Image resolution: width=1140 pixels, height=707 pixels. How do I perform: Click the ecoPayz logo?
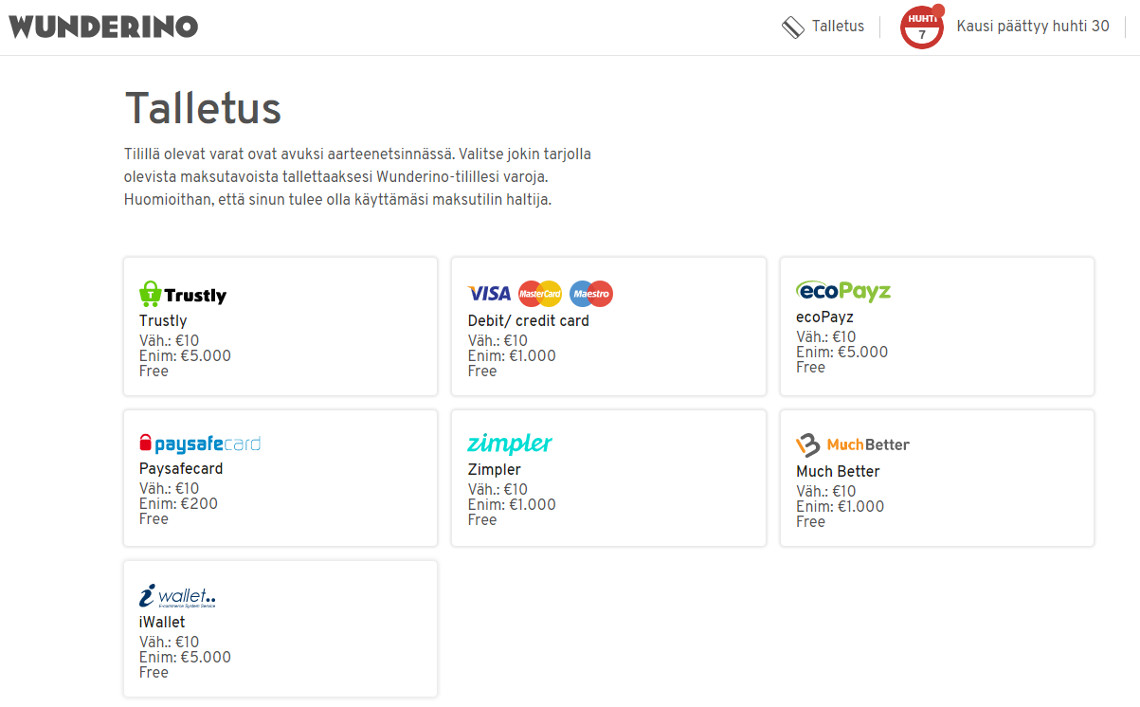pos(843,291)
